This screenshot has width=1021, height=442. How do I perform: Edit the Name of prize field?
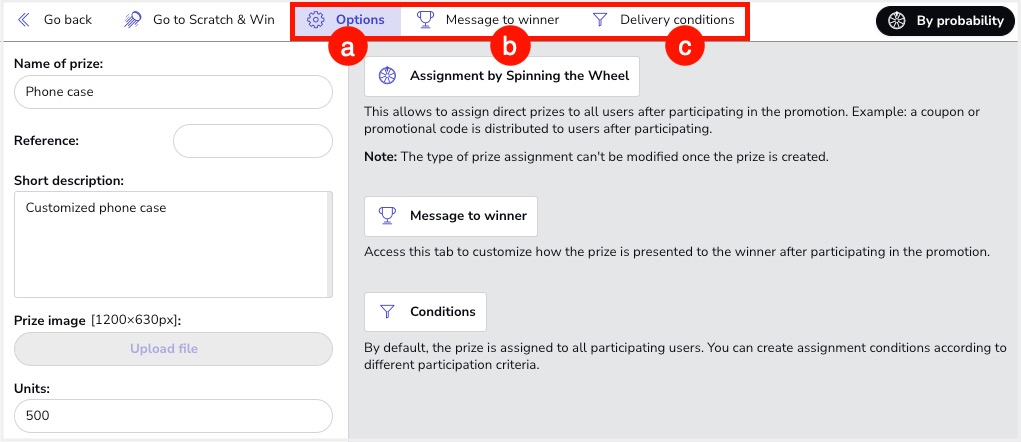[x=173, y=92]
